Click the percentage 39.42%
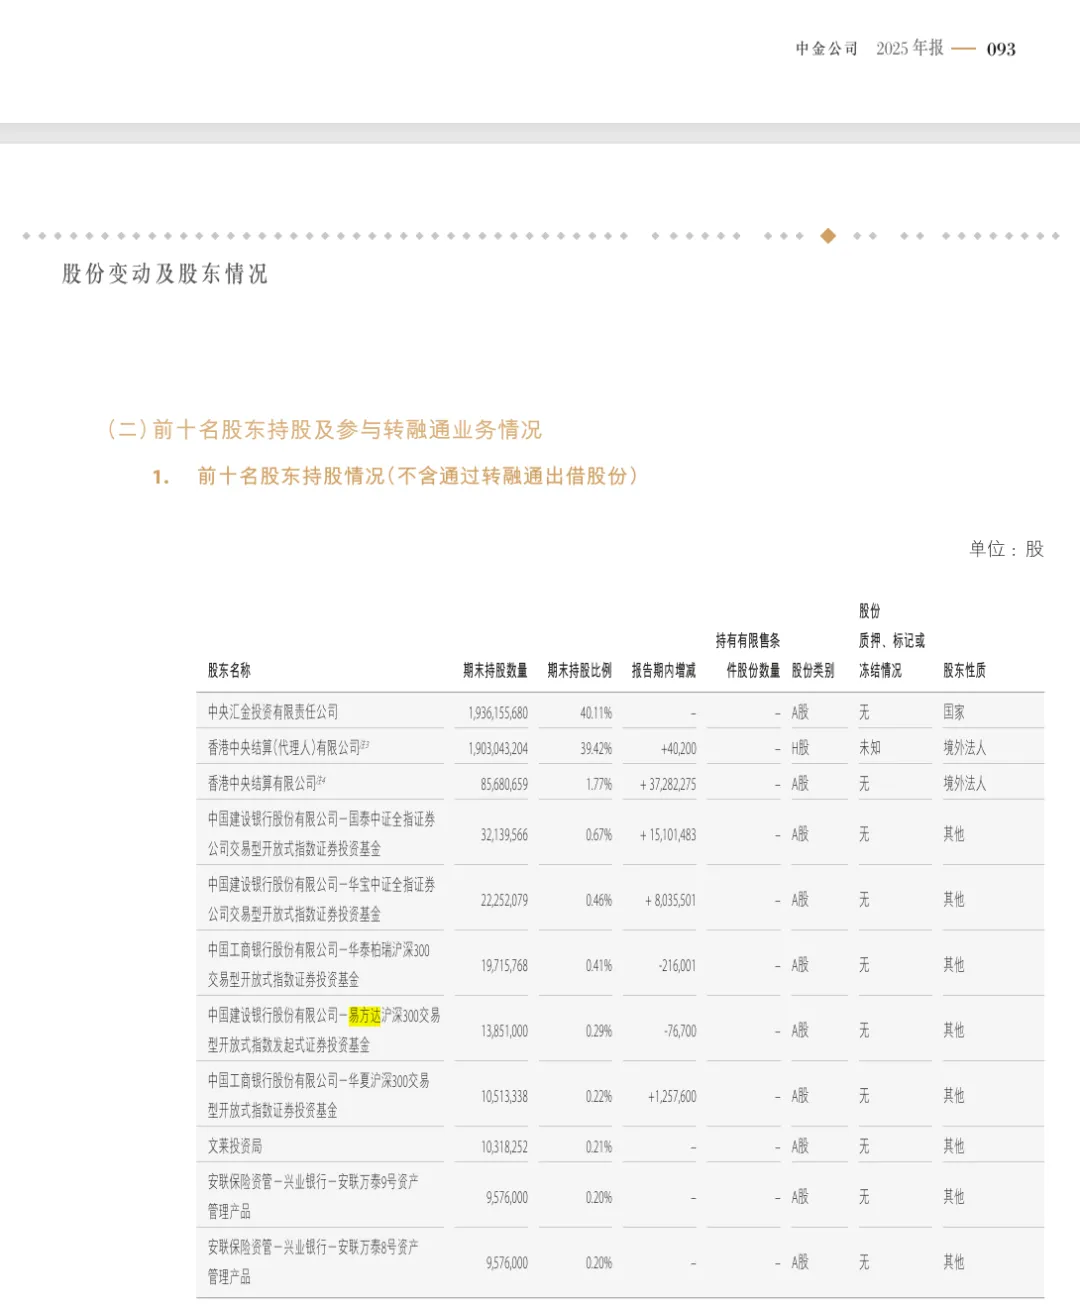1080x1306 pixels. point(596,748)
